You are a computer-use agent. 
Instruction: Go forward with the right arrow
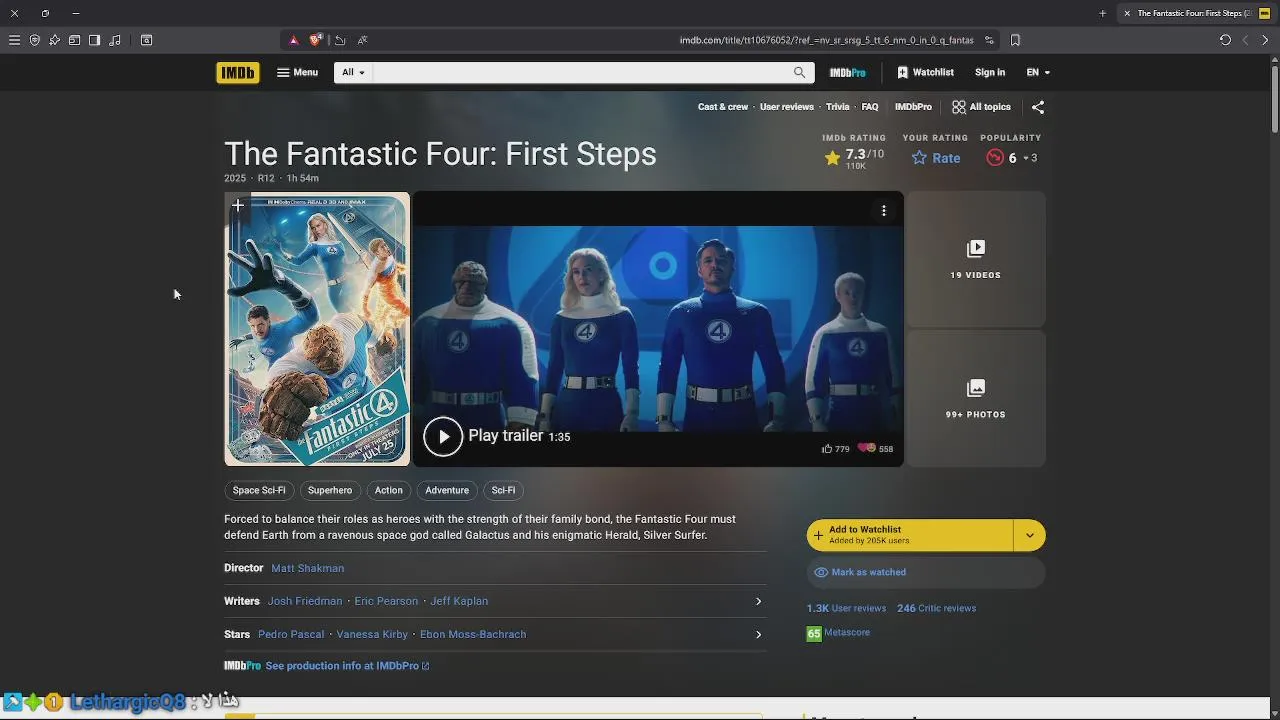1265,40
